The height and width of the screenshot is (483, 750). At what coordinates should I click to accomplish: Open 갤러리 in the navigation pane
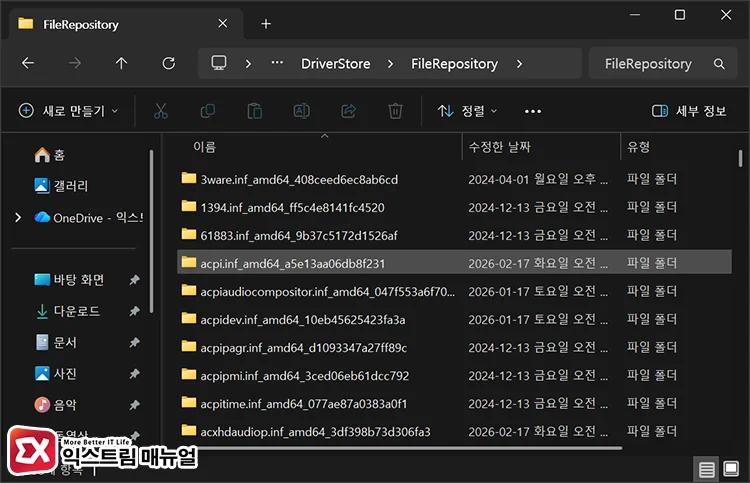[61, 186]
